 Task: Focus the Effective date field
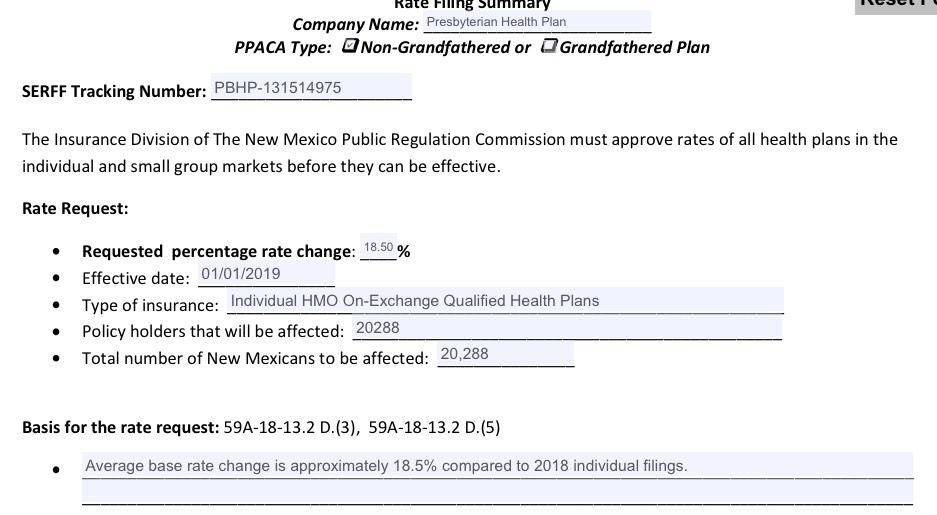click(266, 274)
